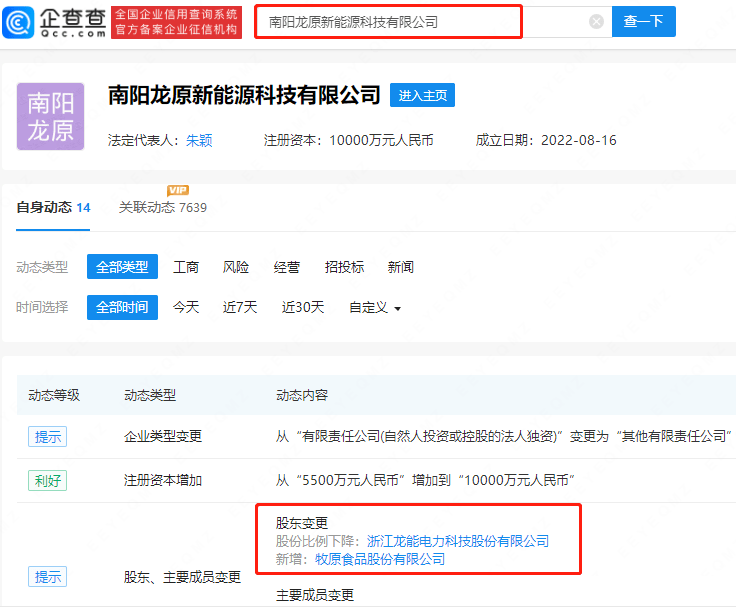Clear the search box with the X icon

pos(596,22)
